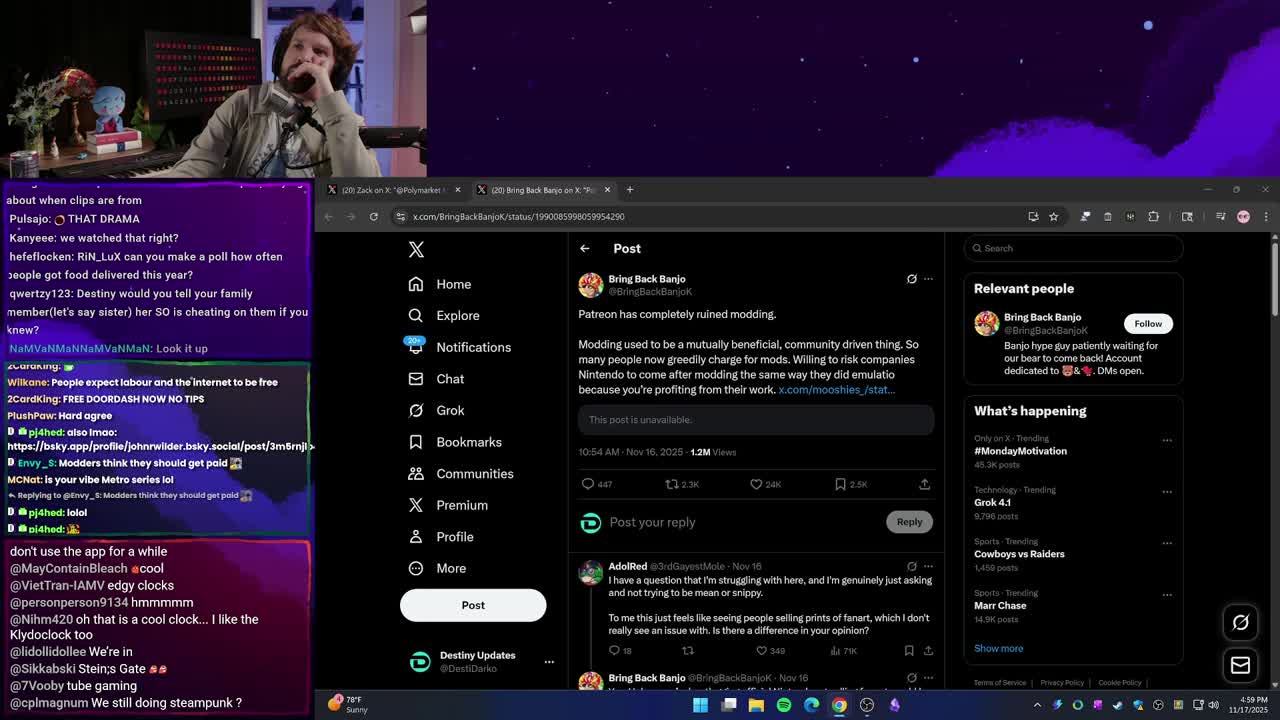Click the back arrow beside Post header
This screenshot has width=1280, height=720.
(585, 249)
